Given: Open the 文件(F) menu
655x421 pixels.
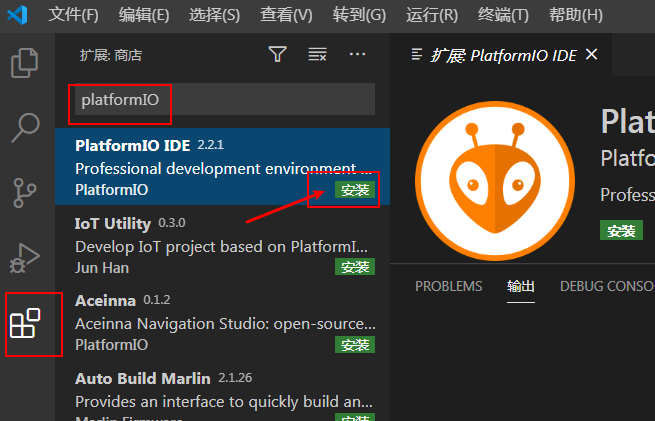Looking at the screenshot, I should [x=74, y=15].
